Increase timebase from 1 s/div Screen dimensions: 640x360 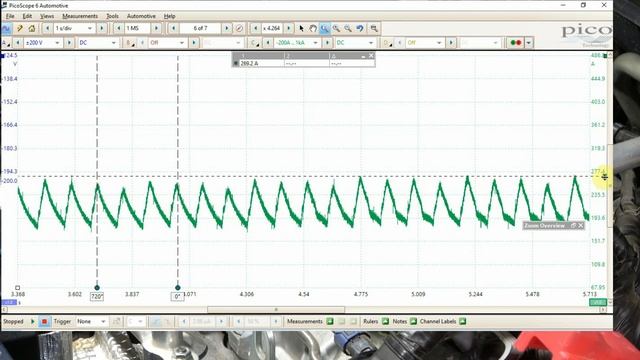coord(102,29)
